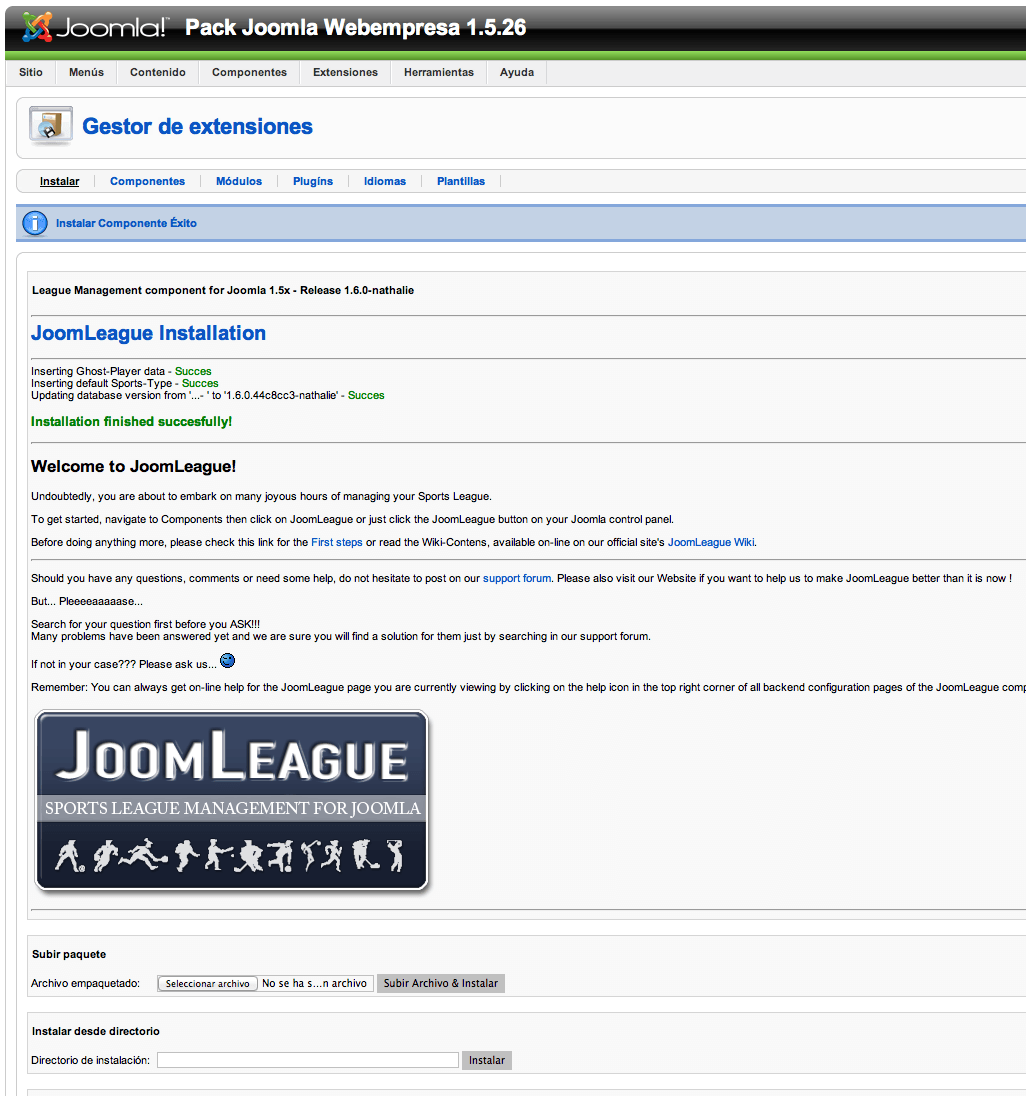Click the Updating database version line
This screenshot has width=1026, height=1096.
(x=208, y=396)
